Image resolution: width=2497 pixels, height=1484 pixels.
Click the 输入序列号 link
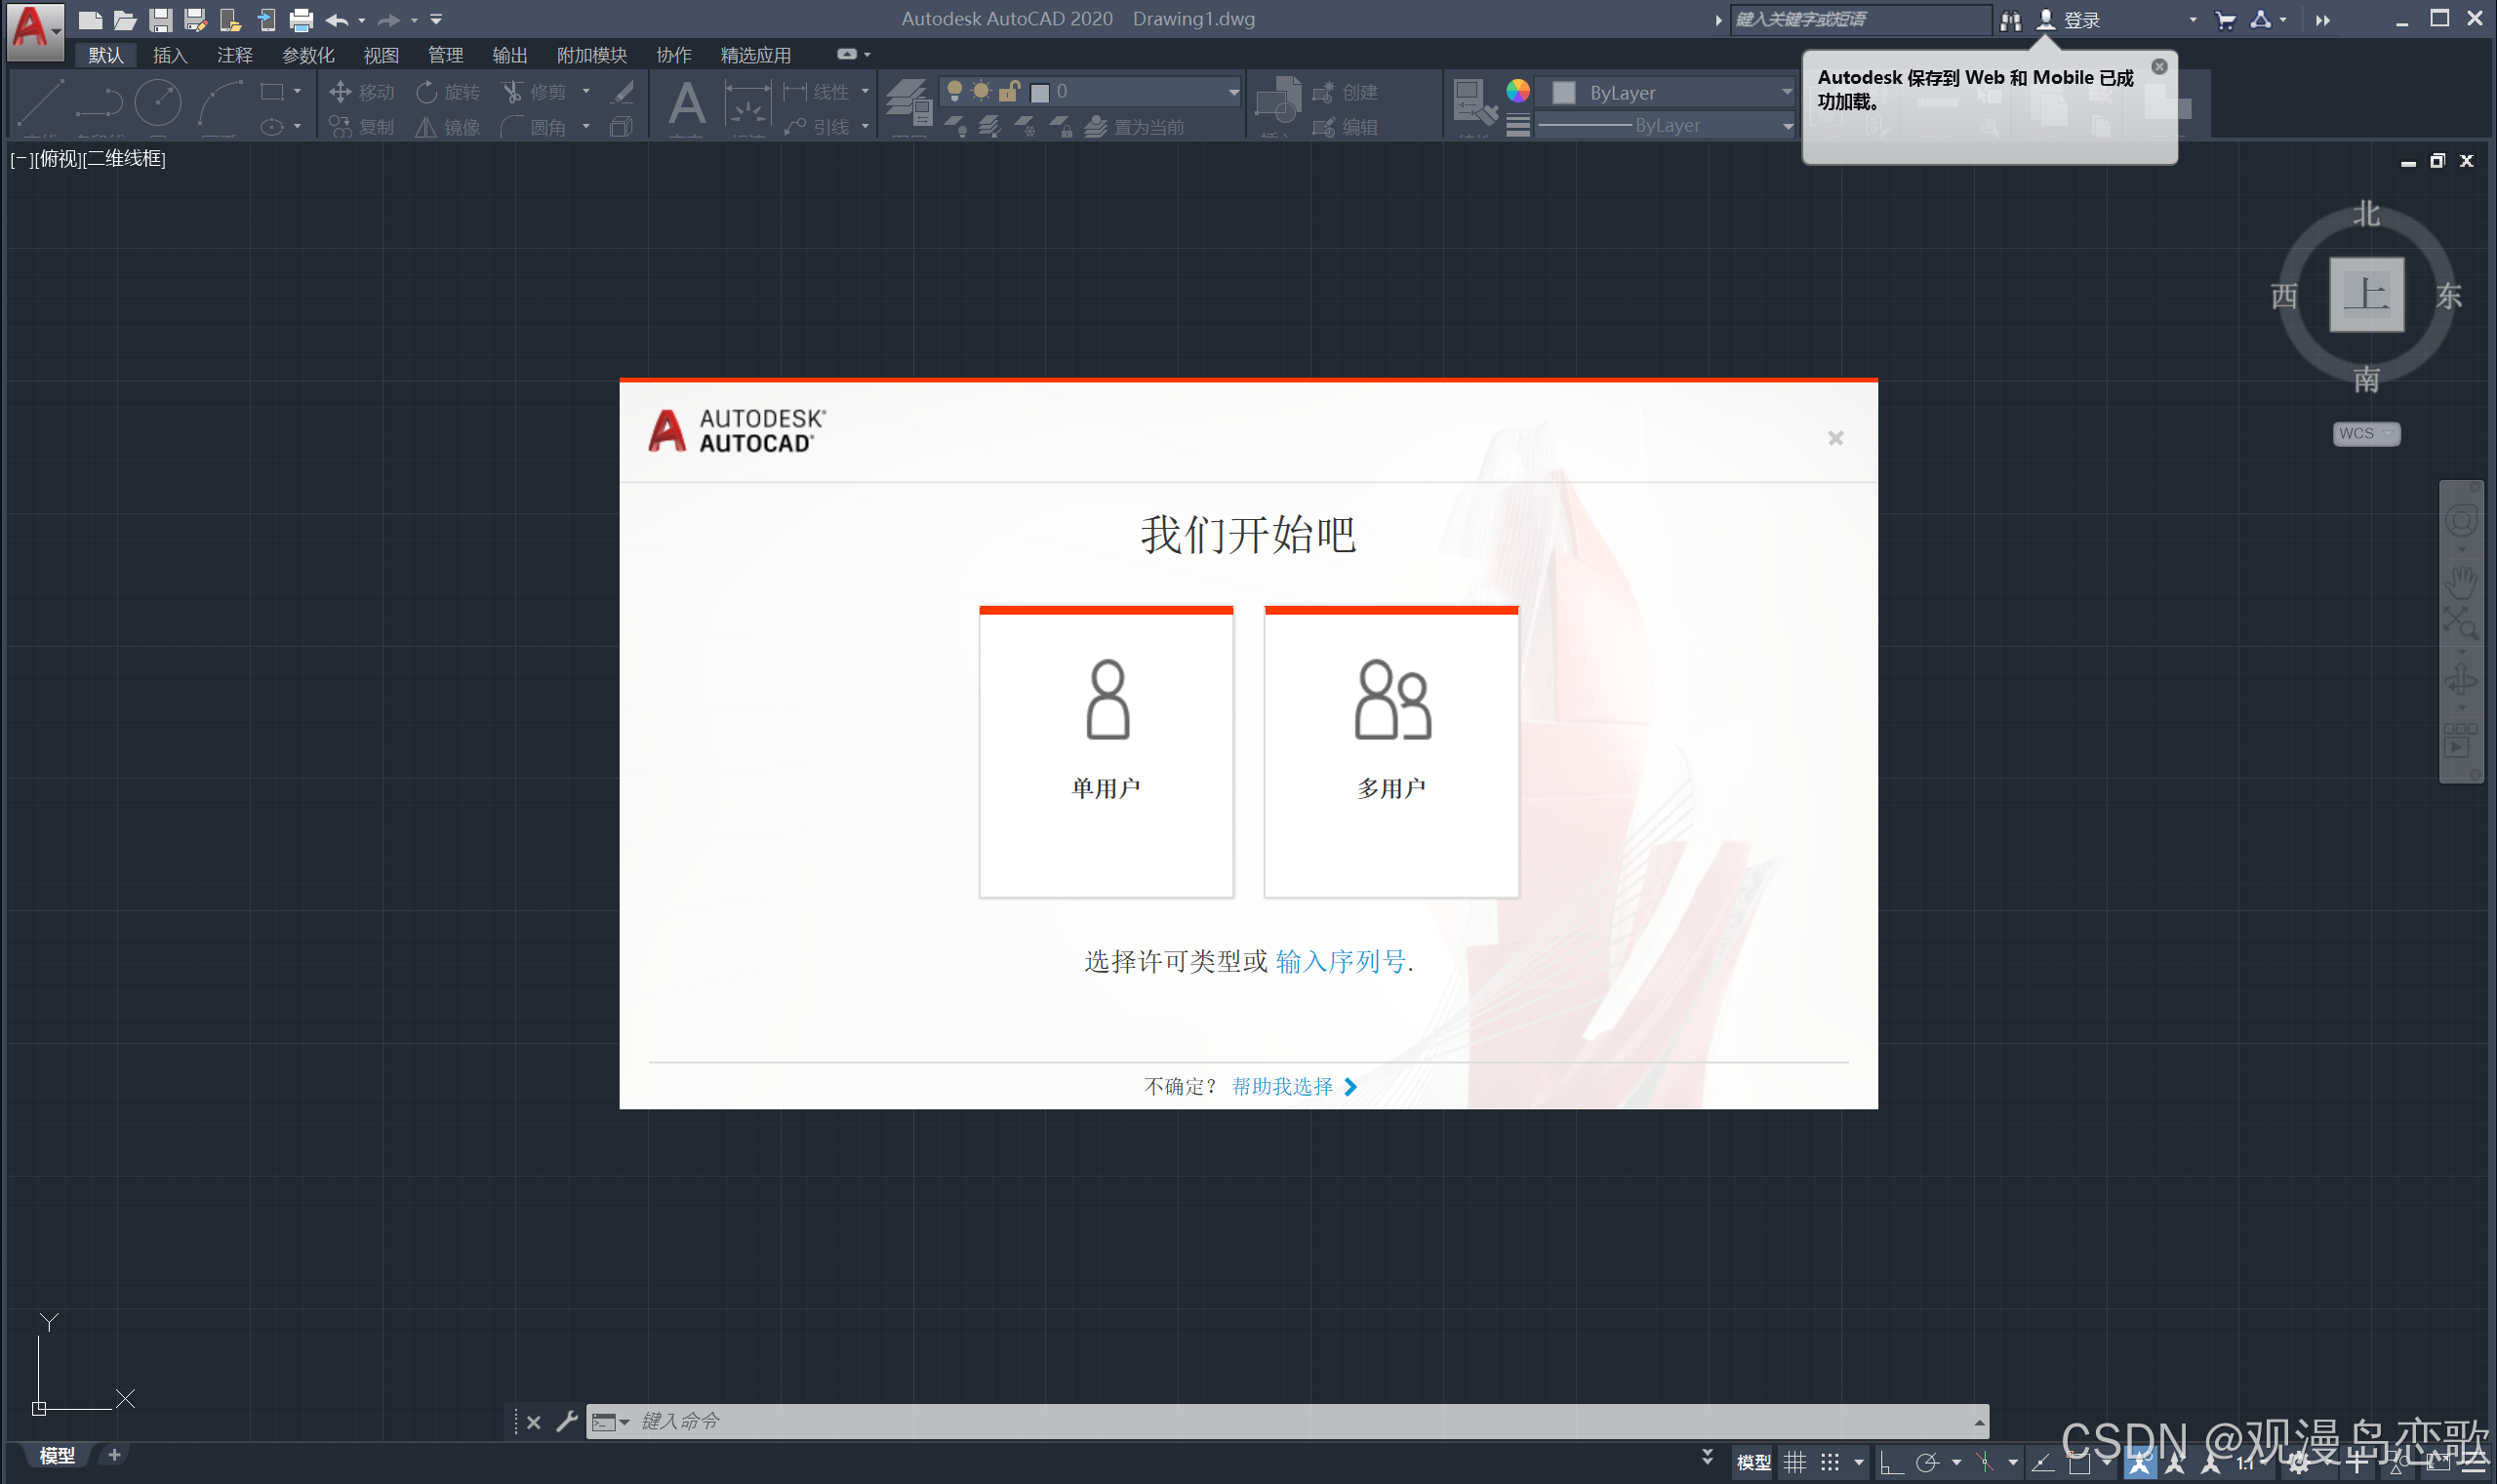(x=1340, y=961)
